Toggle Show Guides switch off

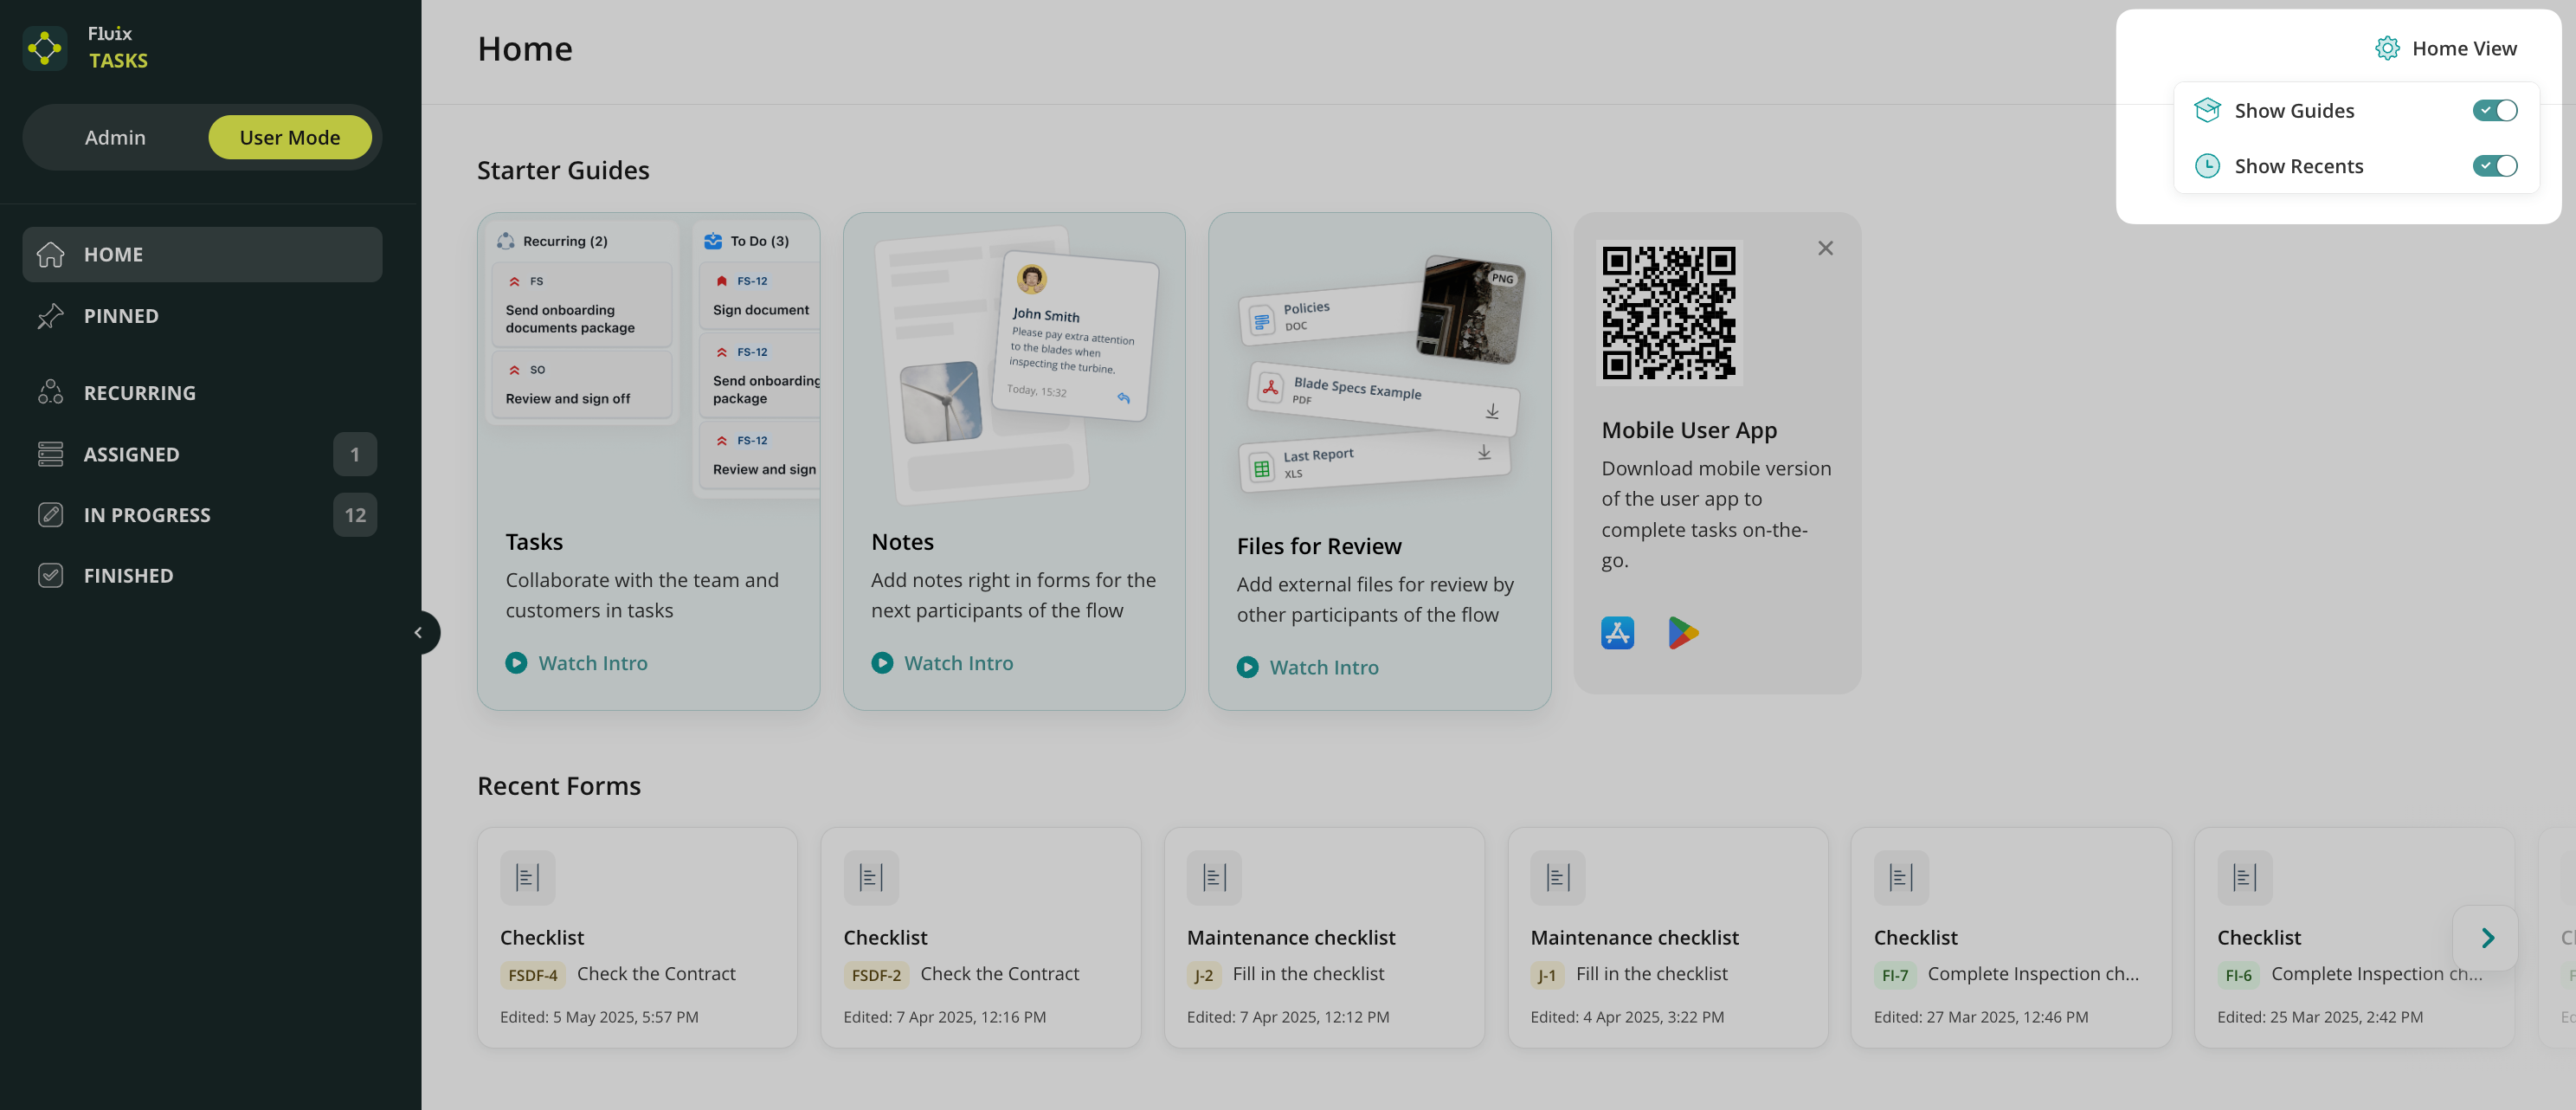tap(2494, 111)
